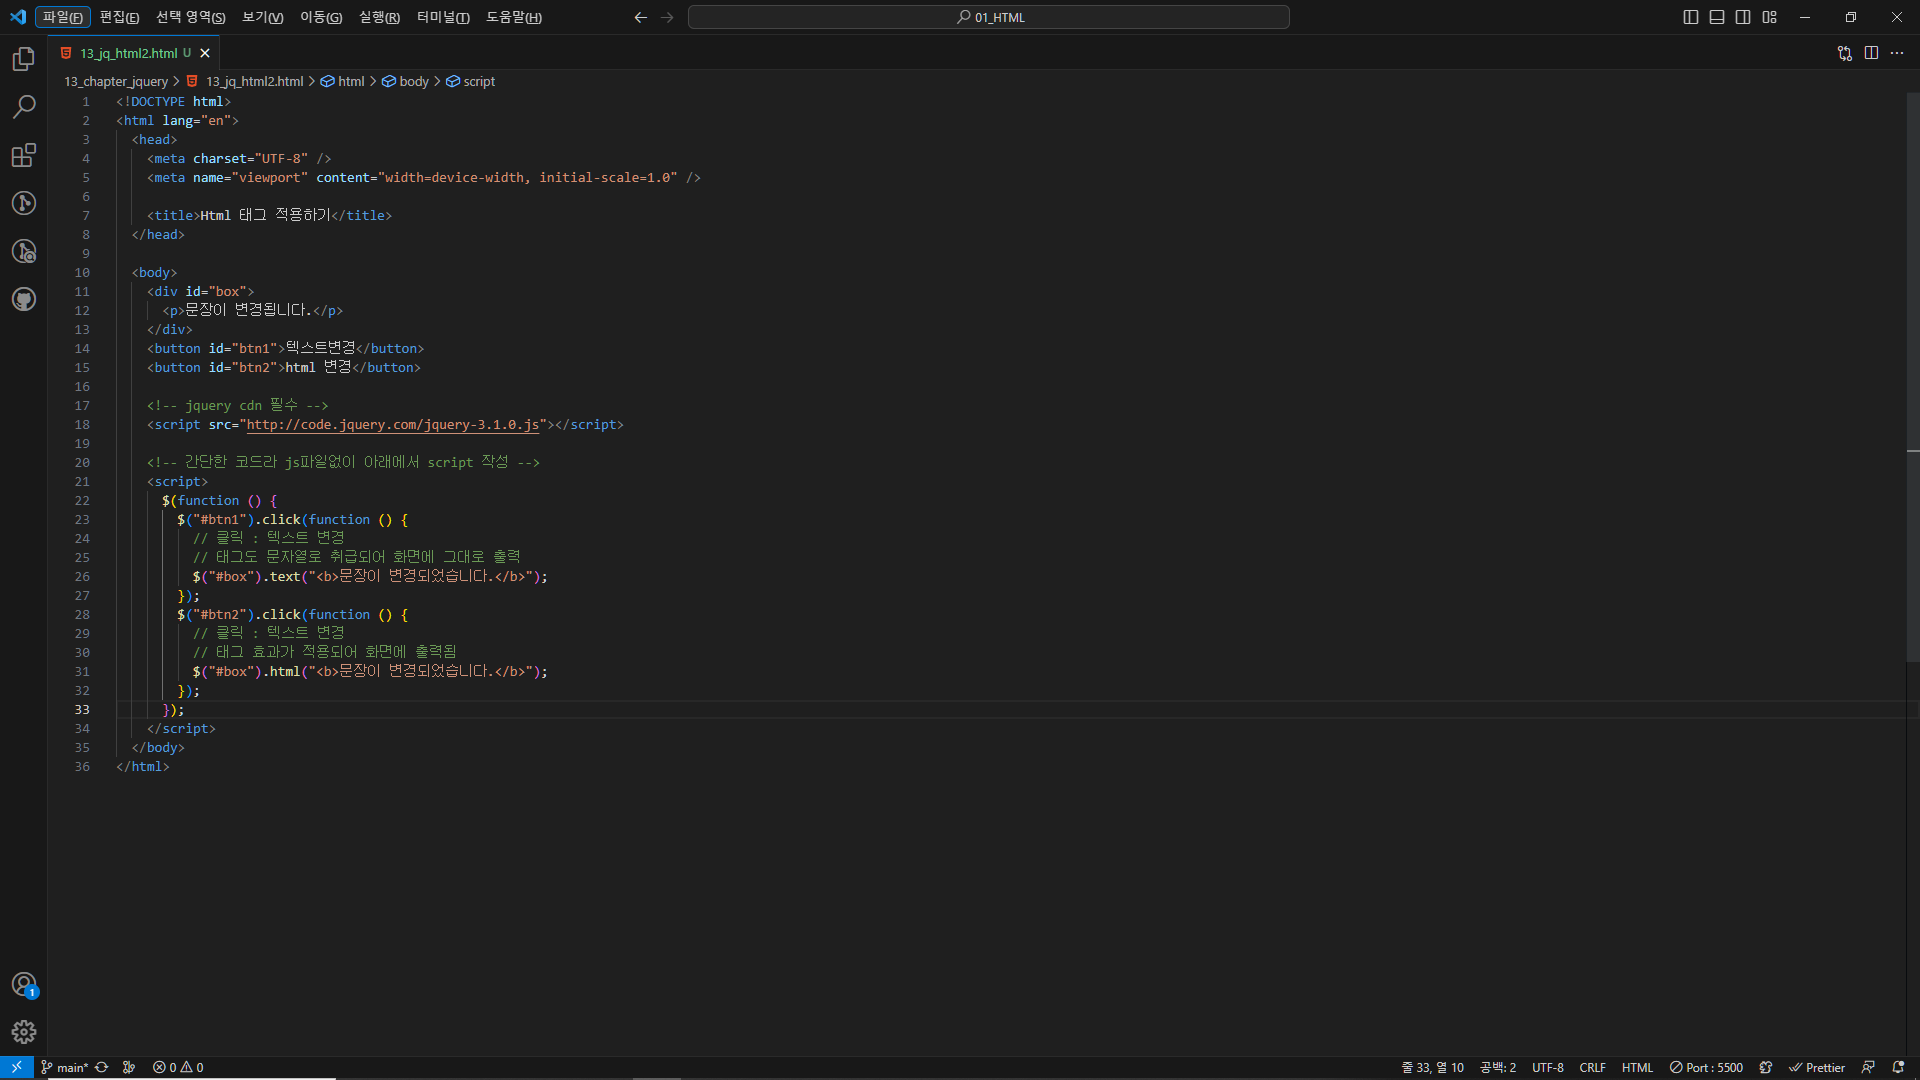Viewport: 1920px width, 1080px height.
Task: Click the 01_HTML command center search box
Action: [x=989, y=17]
